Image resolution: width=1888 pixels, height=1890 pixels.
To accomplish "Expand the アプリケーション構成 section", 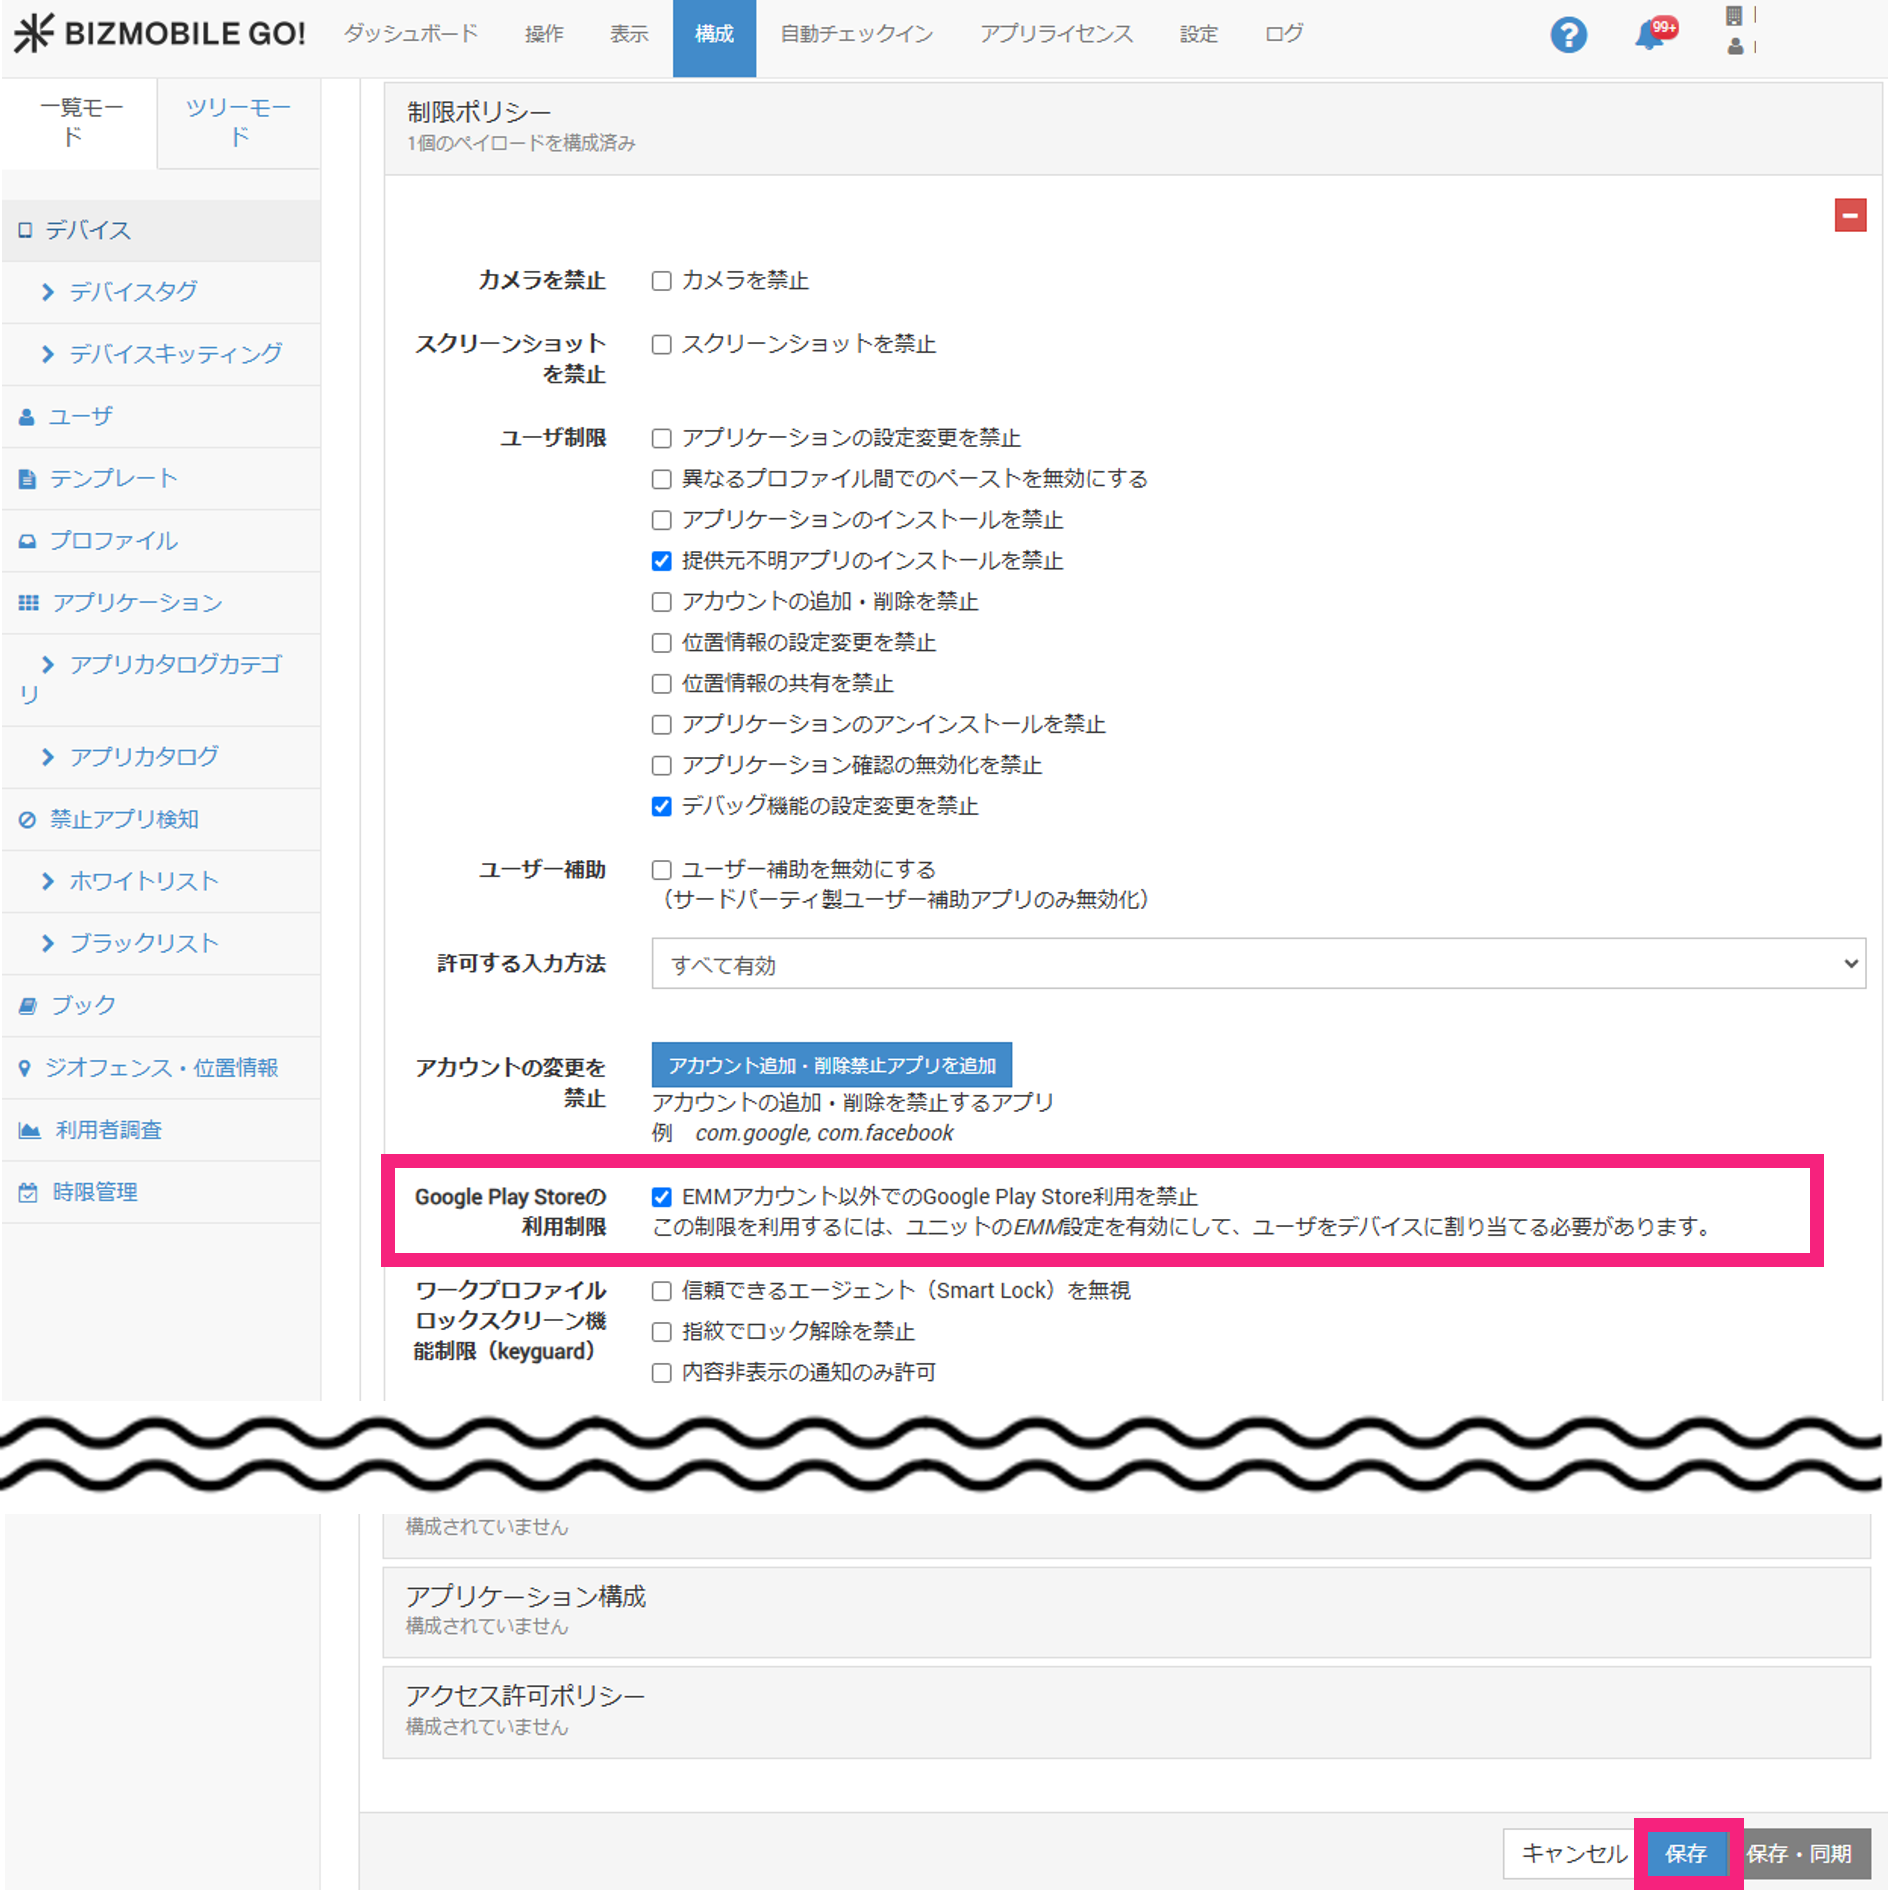I will point(1125,1610).
